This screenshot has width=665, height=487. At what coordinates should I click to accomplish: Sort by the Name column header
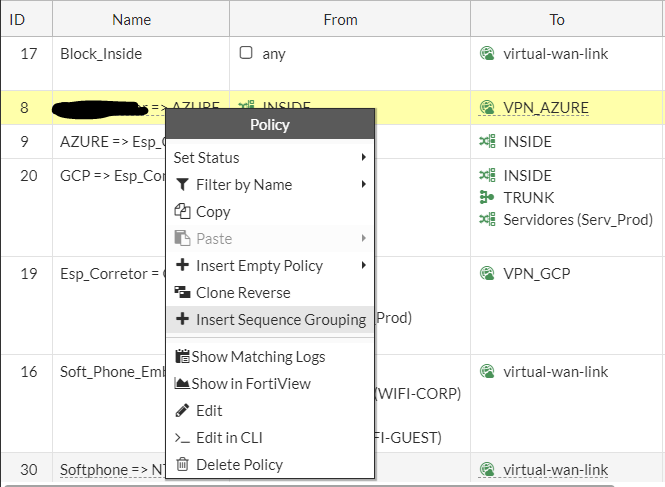(131, 19)
